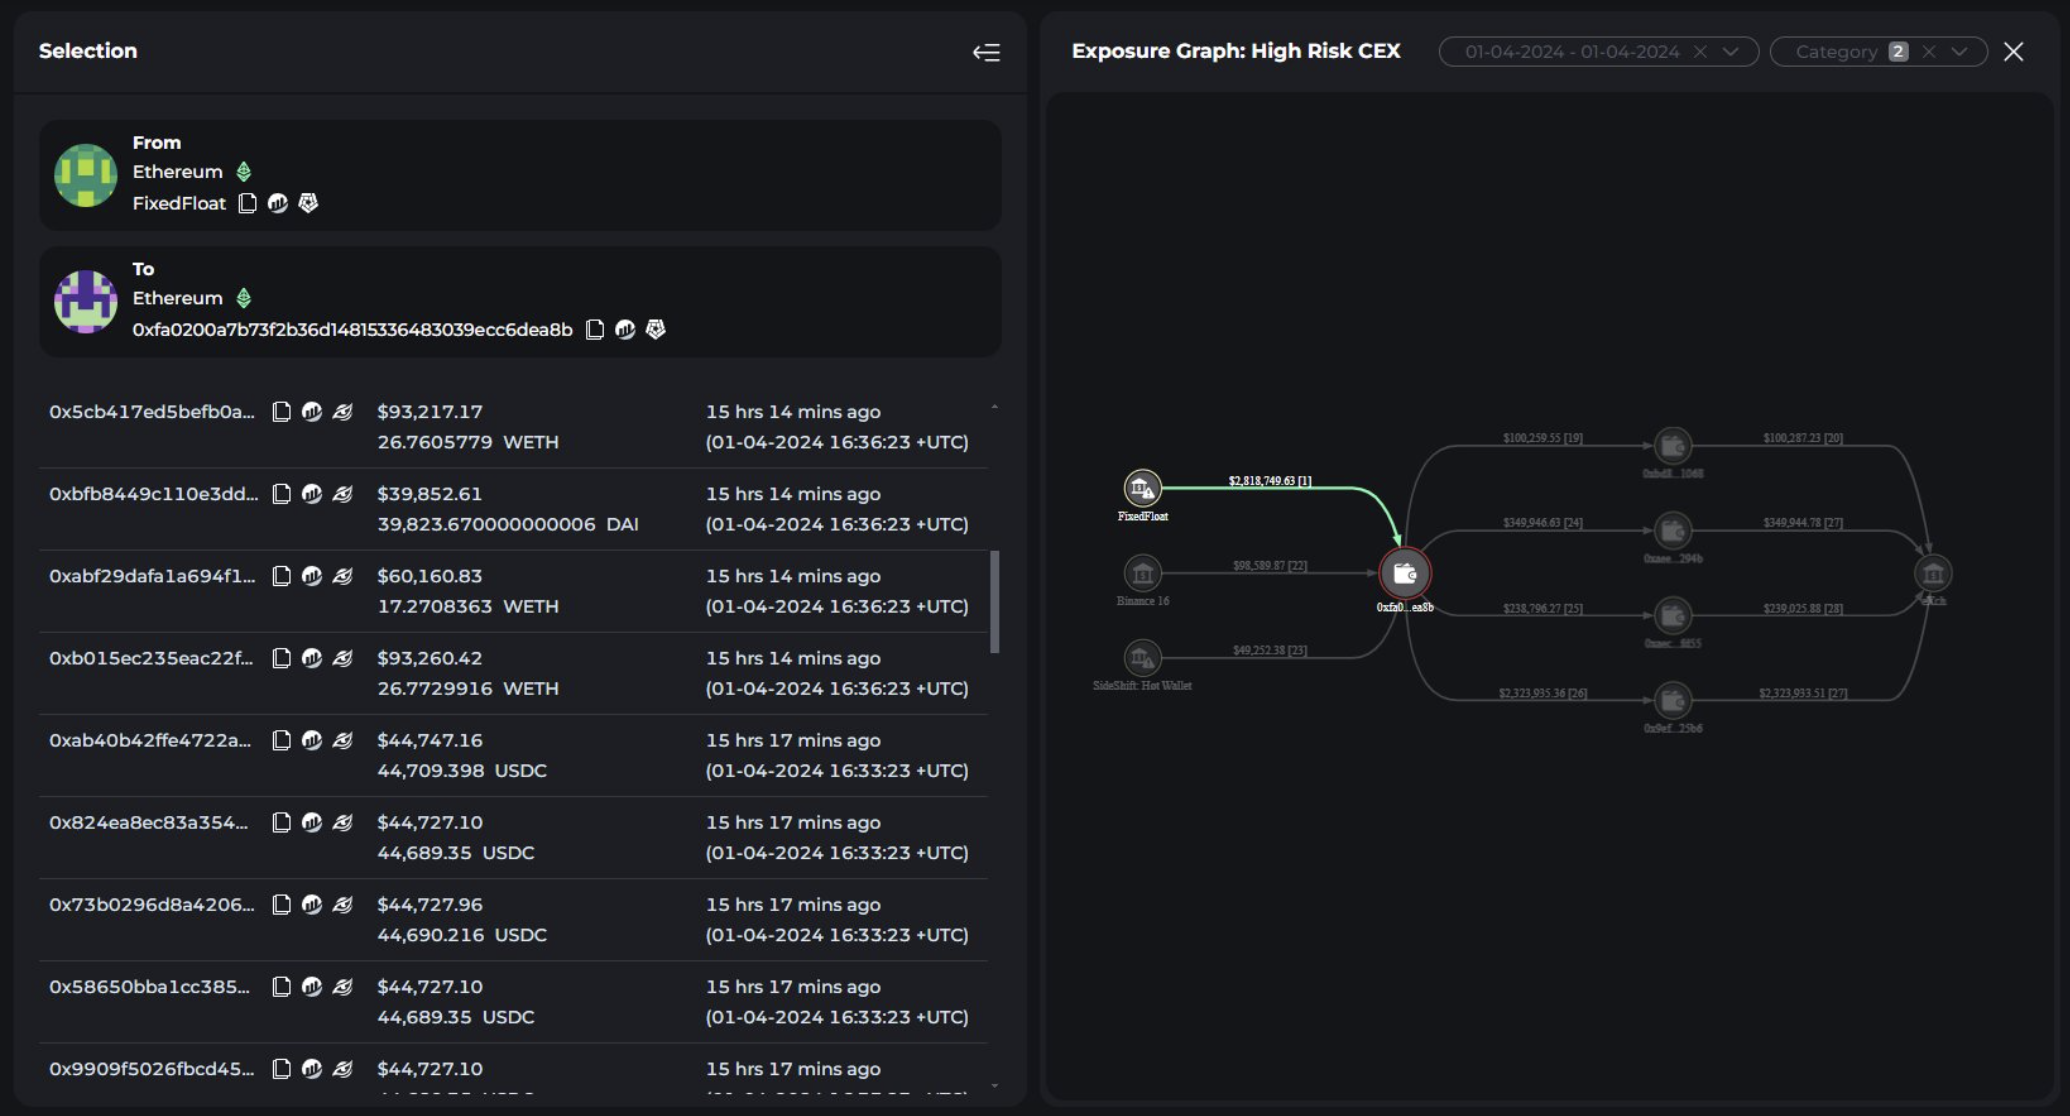Clear the 01-04-2024 date range filter

pos(1700,52)
